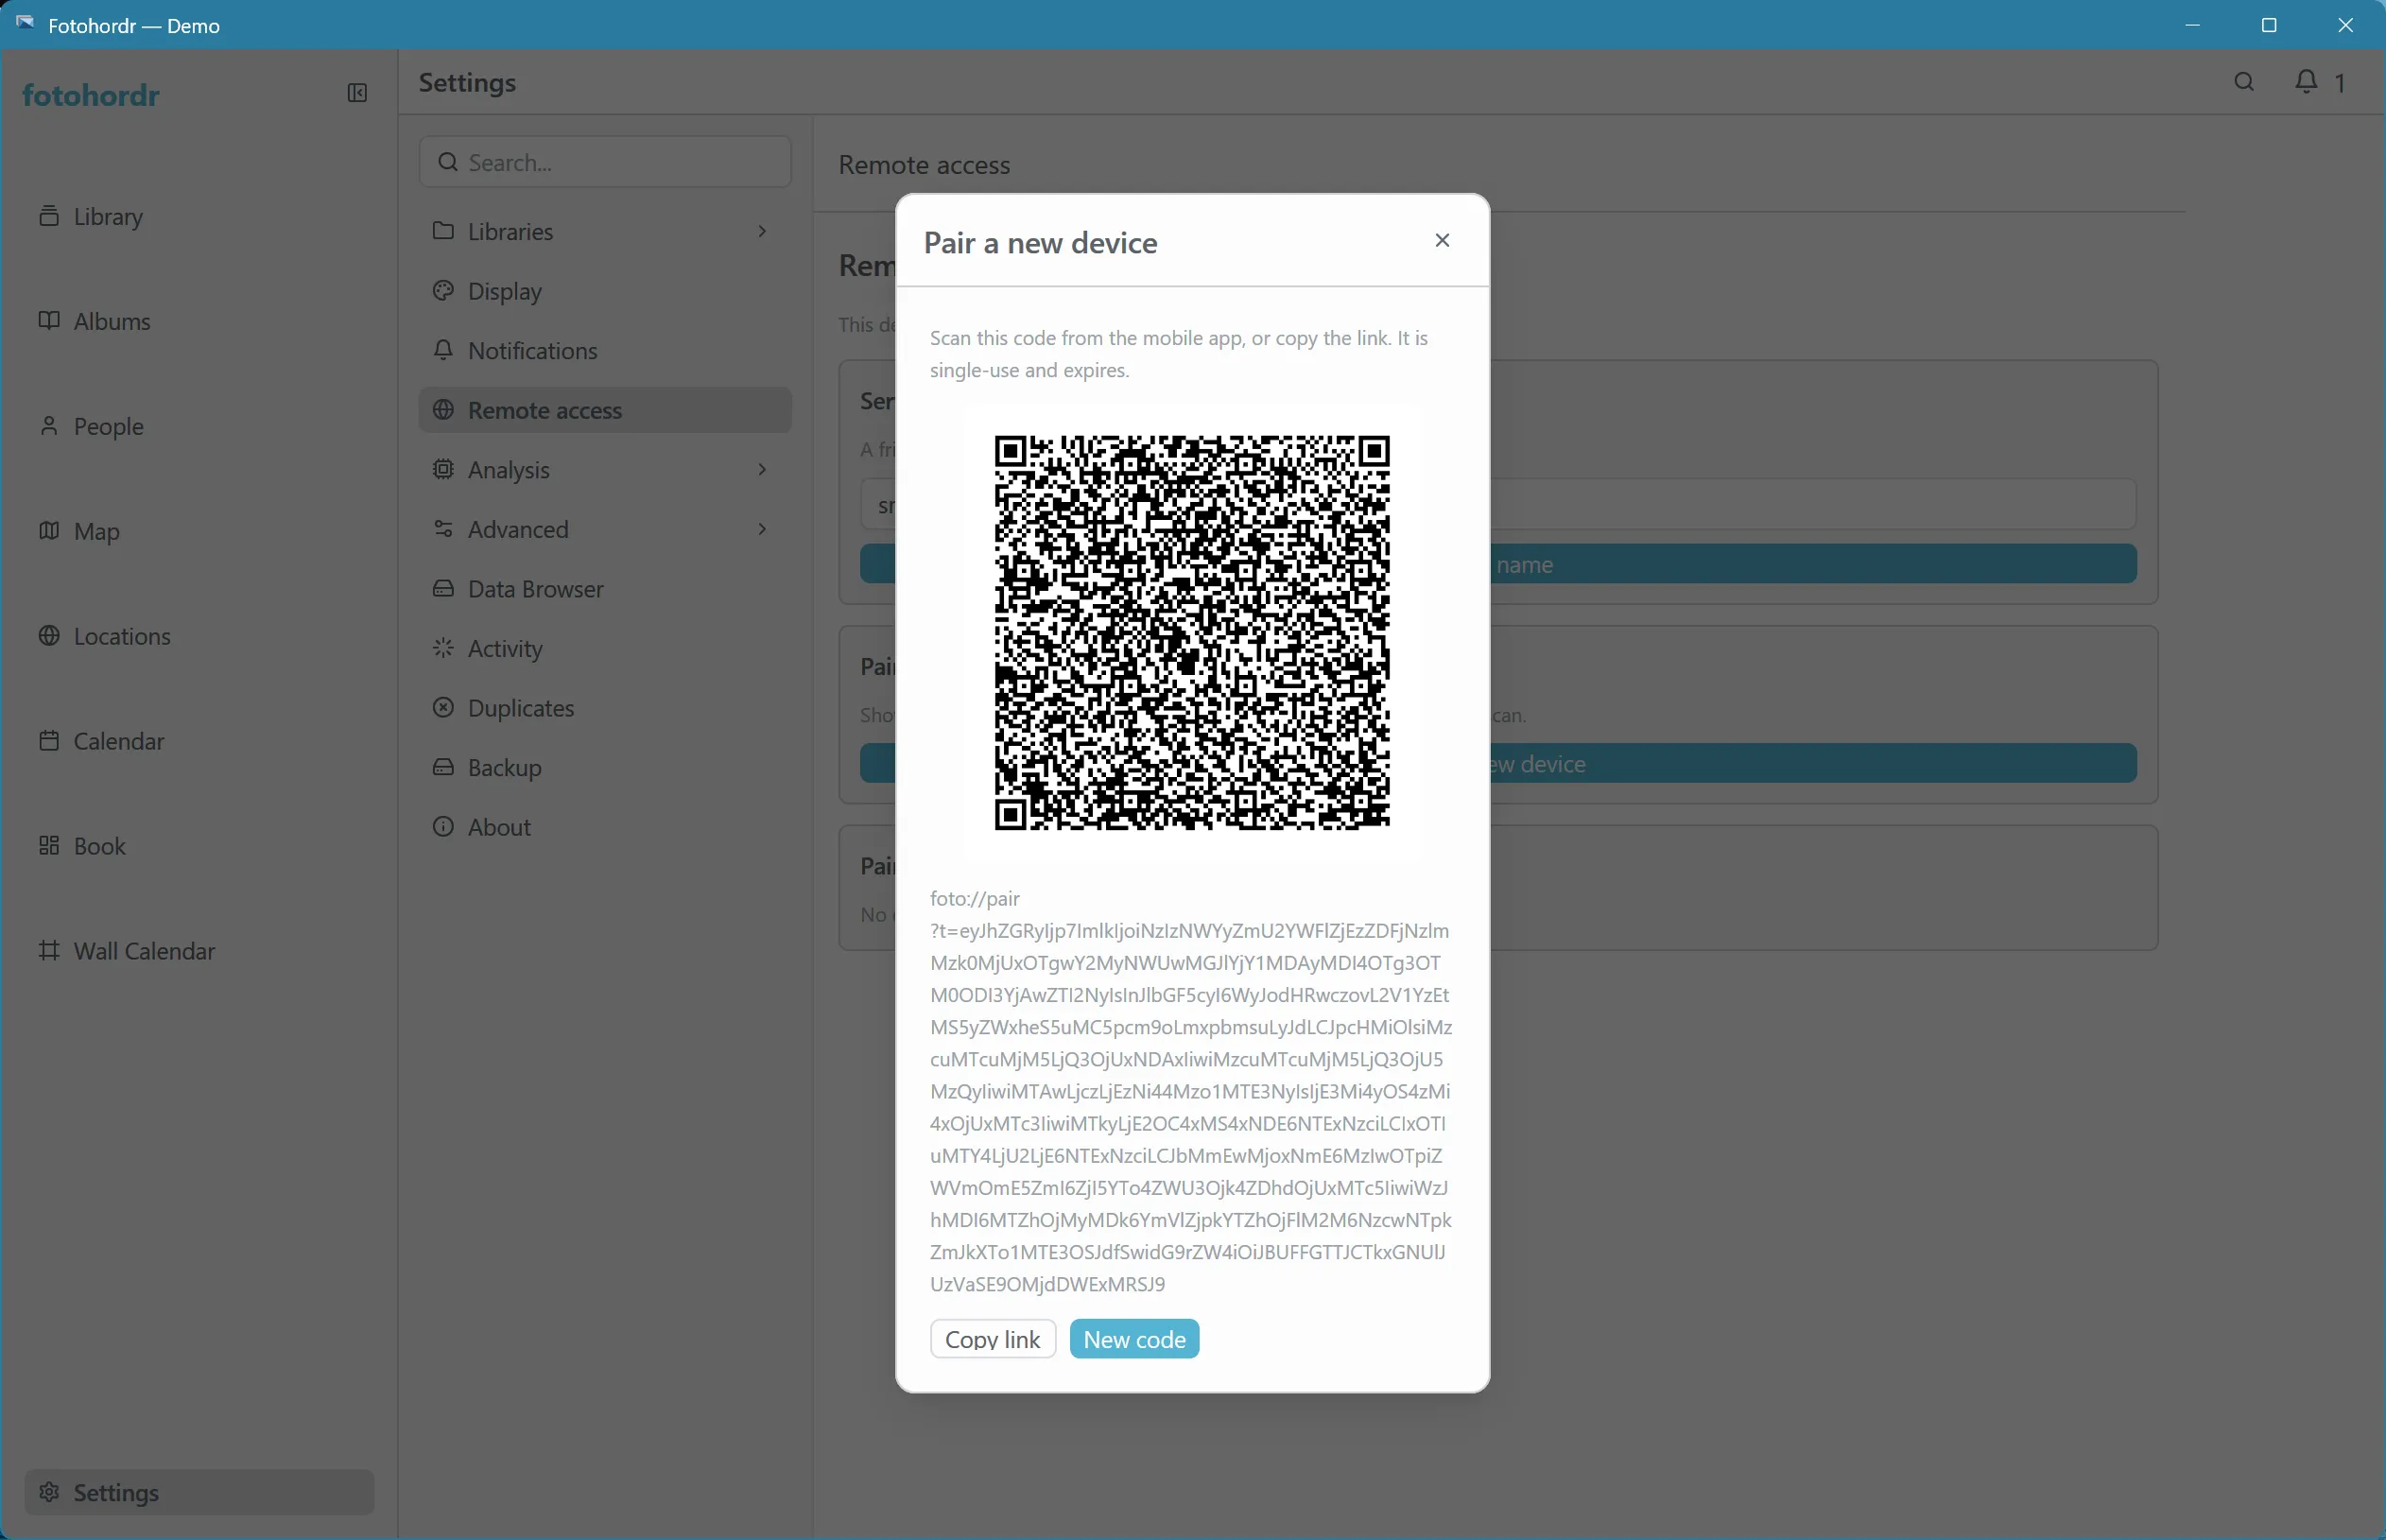Viewport: 2386px width, 1540px height.
Task: Click the Data Browser drive icon
Action: (x=443, y=588)
